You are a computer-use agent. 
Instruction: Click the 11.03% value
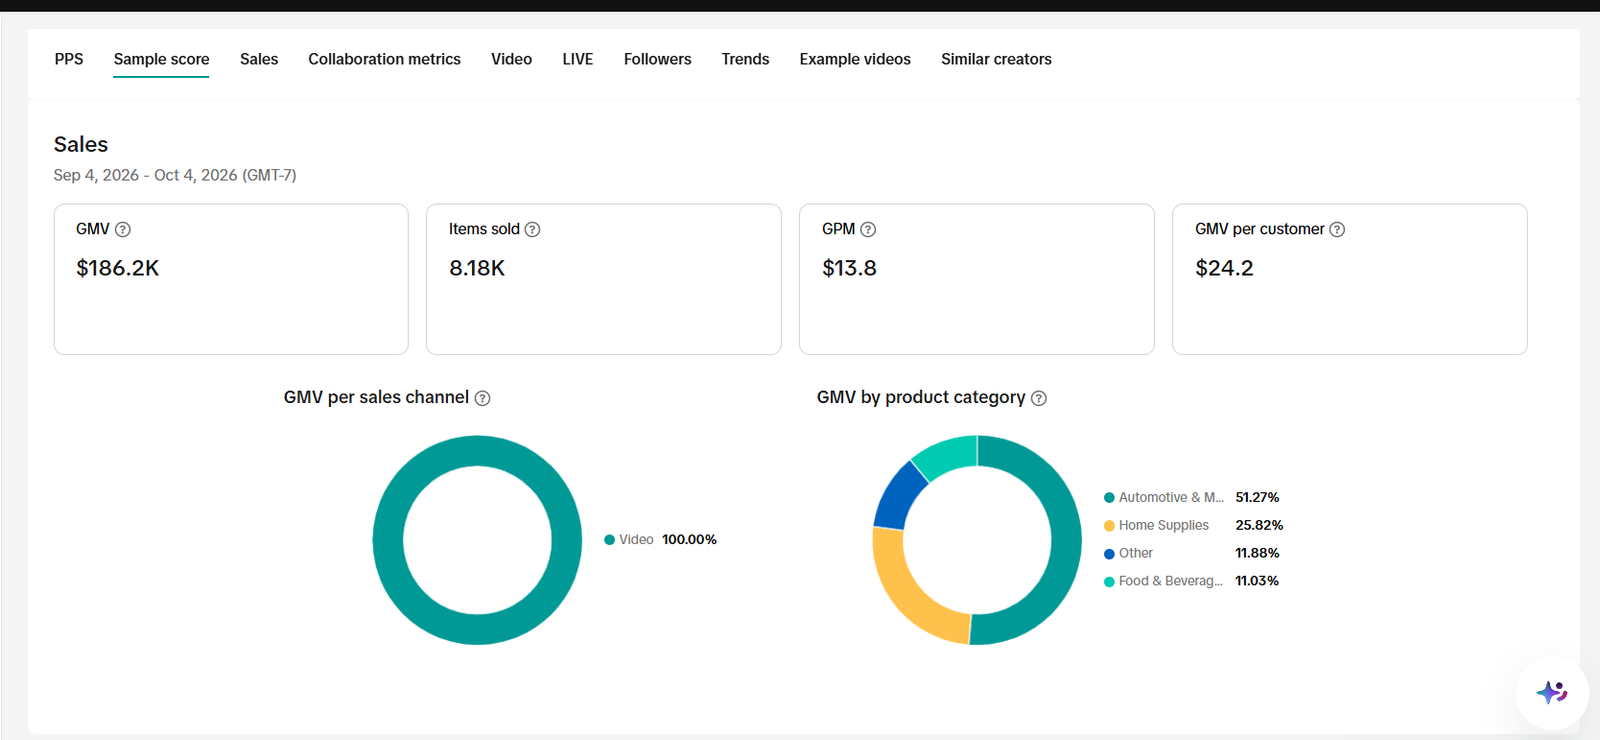1257,581
